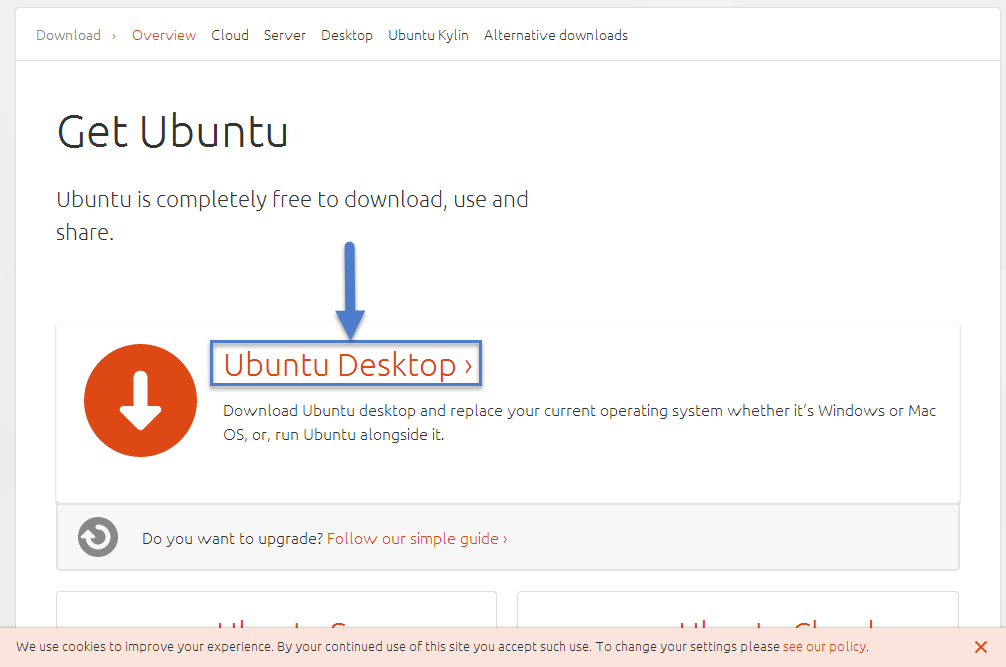Click the 'Download Ubuntu desktop and replace' description
This screenshot has width=1006, height=667.
coord(579,423)
